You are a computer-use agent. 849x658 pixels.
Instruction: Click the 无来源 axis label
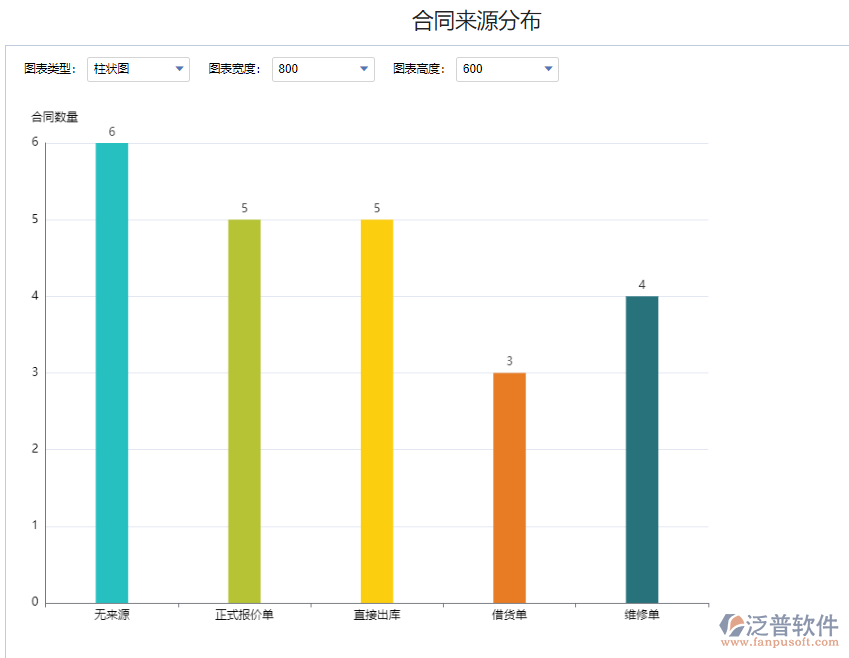[x=112, y=614]
